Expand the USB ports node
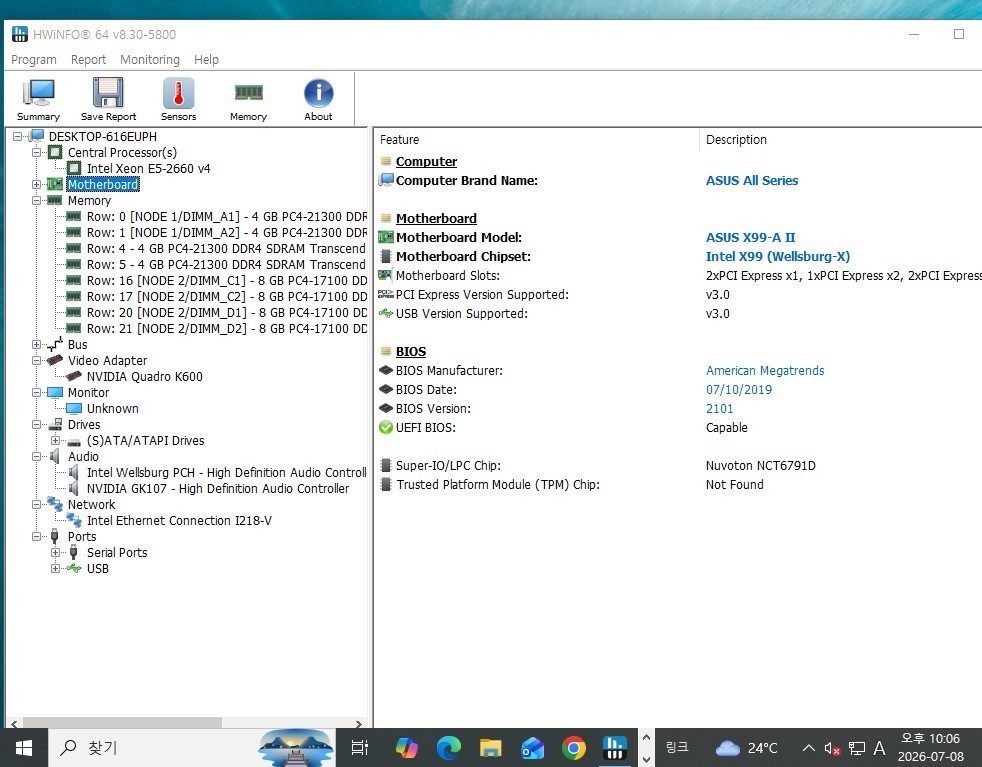Screen dimensions: 982x767 [x=55, y=569]
